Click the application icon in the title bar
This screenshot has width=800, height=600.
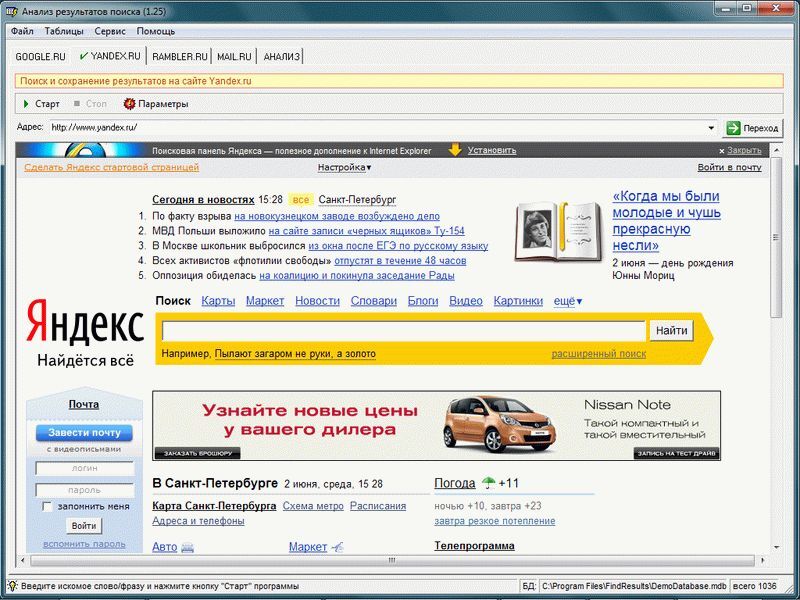tap(11, 10)
